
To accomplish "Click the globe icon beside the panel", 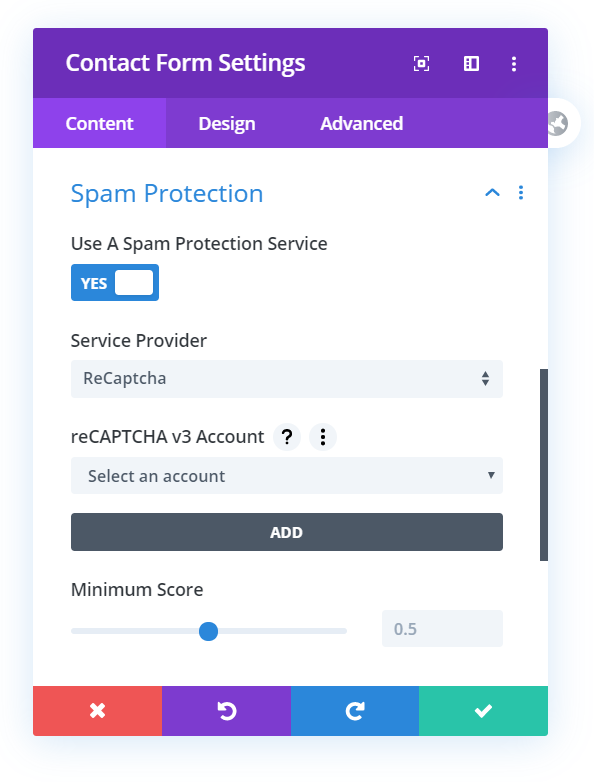I will pyautogui.click(x=558, y=123).
